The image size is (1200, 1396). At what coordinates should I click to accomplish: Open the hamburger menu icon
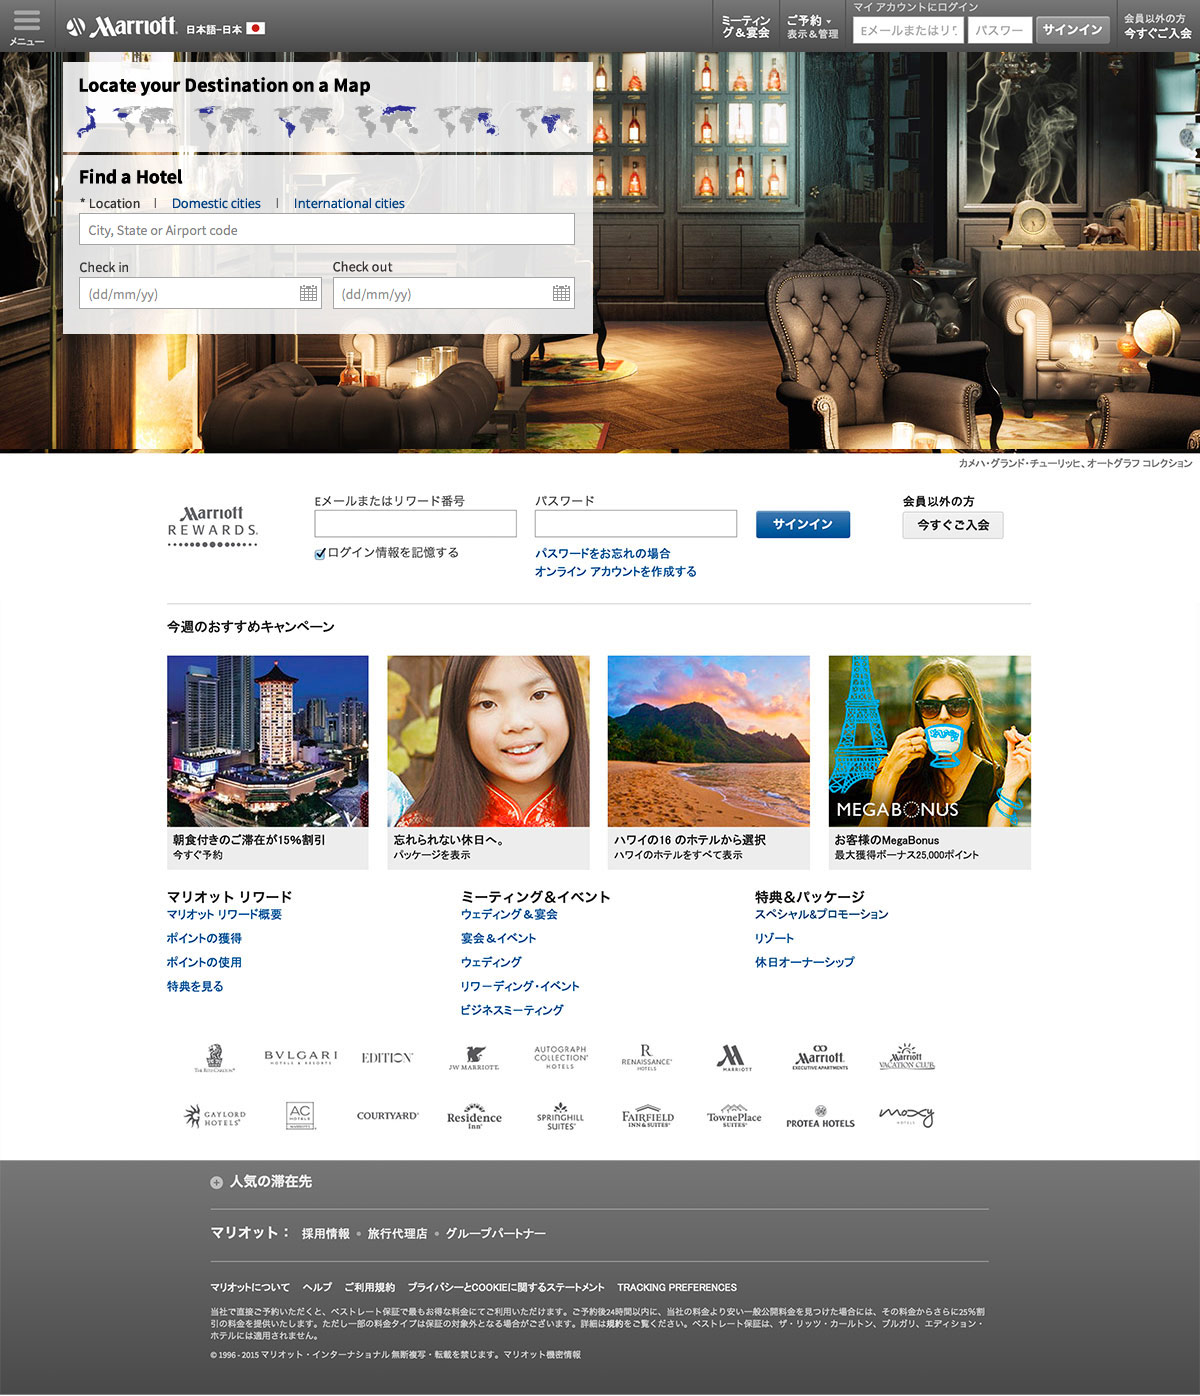click(x=27, y=25)
